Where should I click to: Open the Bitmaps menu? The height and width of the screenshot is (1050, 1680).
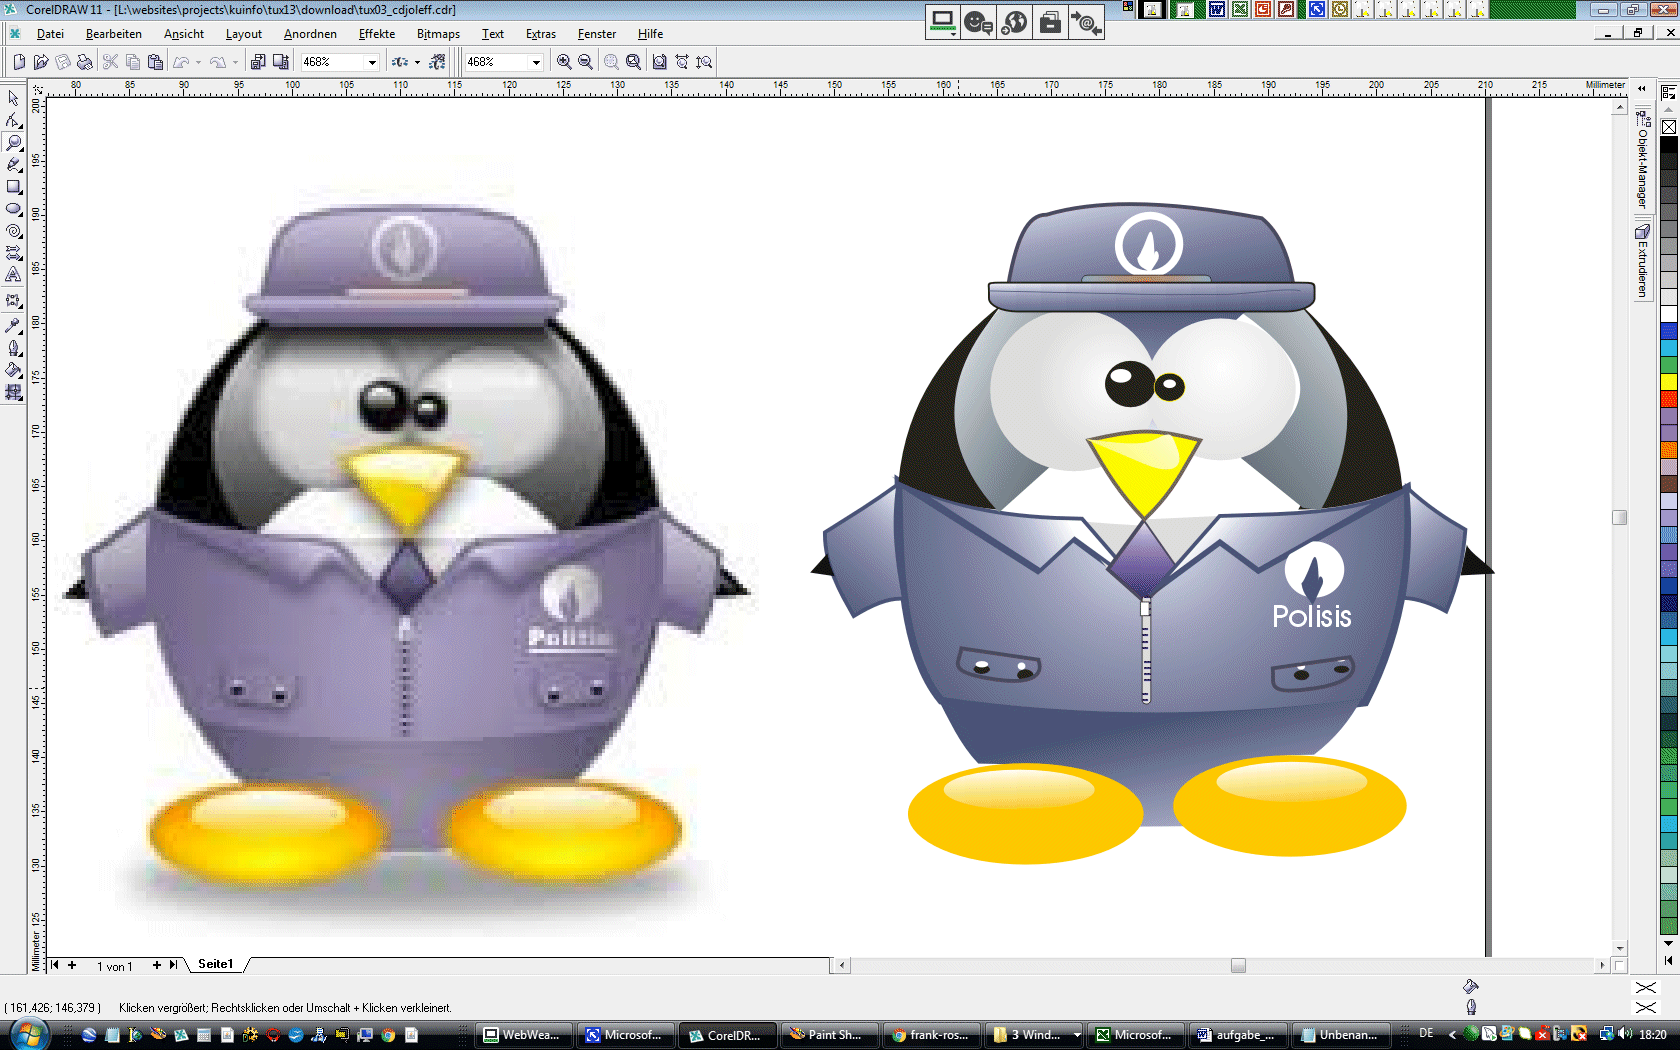438,34
